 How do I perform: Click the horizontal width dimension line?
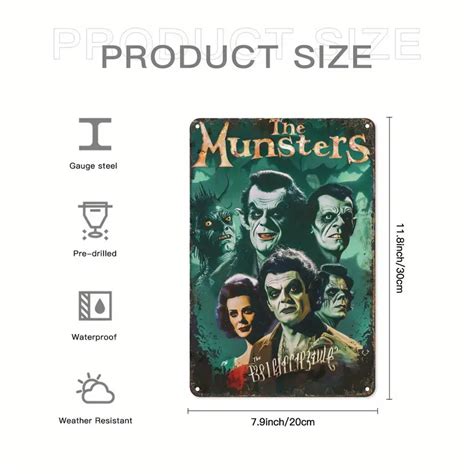(x=283, y=411)
